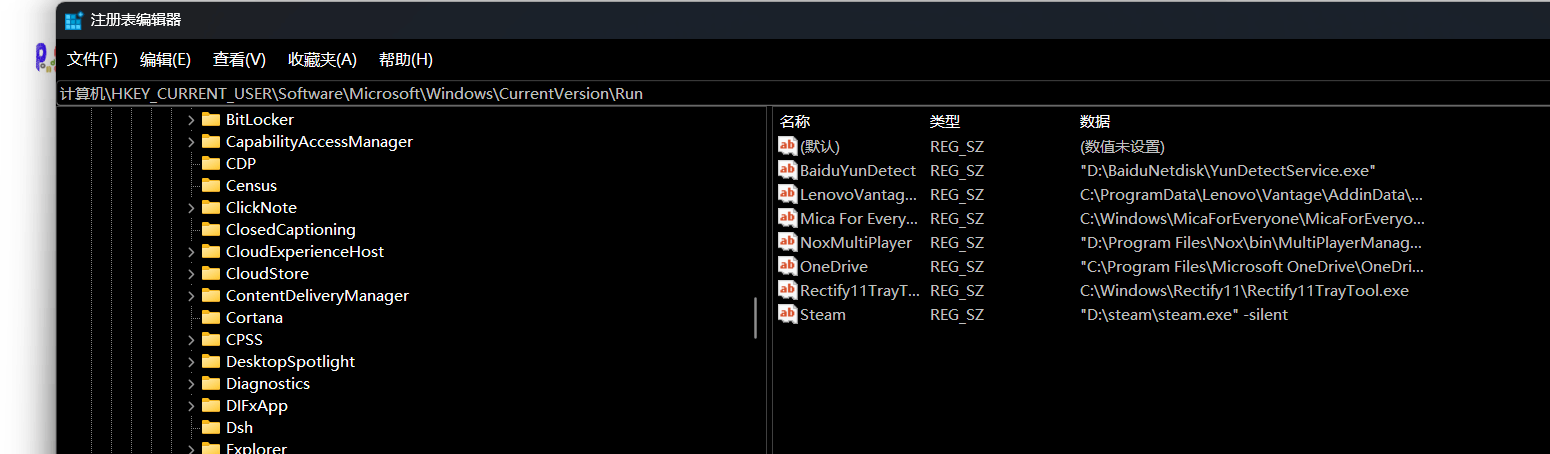
Task: Open the 查看(V) menu
Action: (239, 60)
